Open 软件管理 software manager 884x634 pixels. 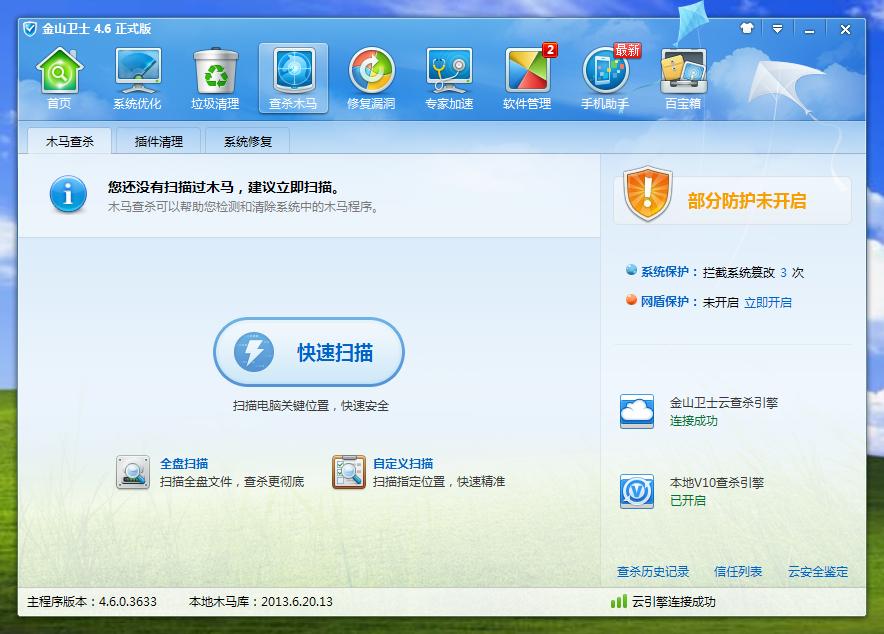527,78
